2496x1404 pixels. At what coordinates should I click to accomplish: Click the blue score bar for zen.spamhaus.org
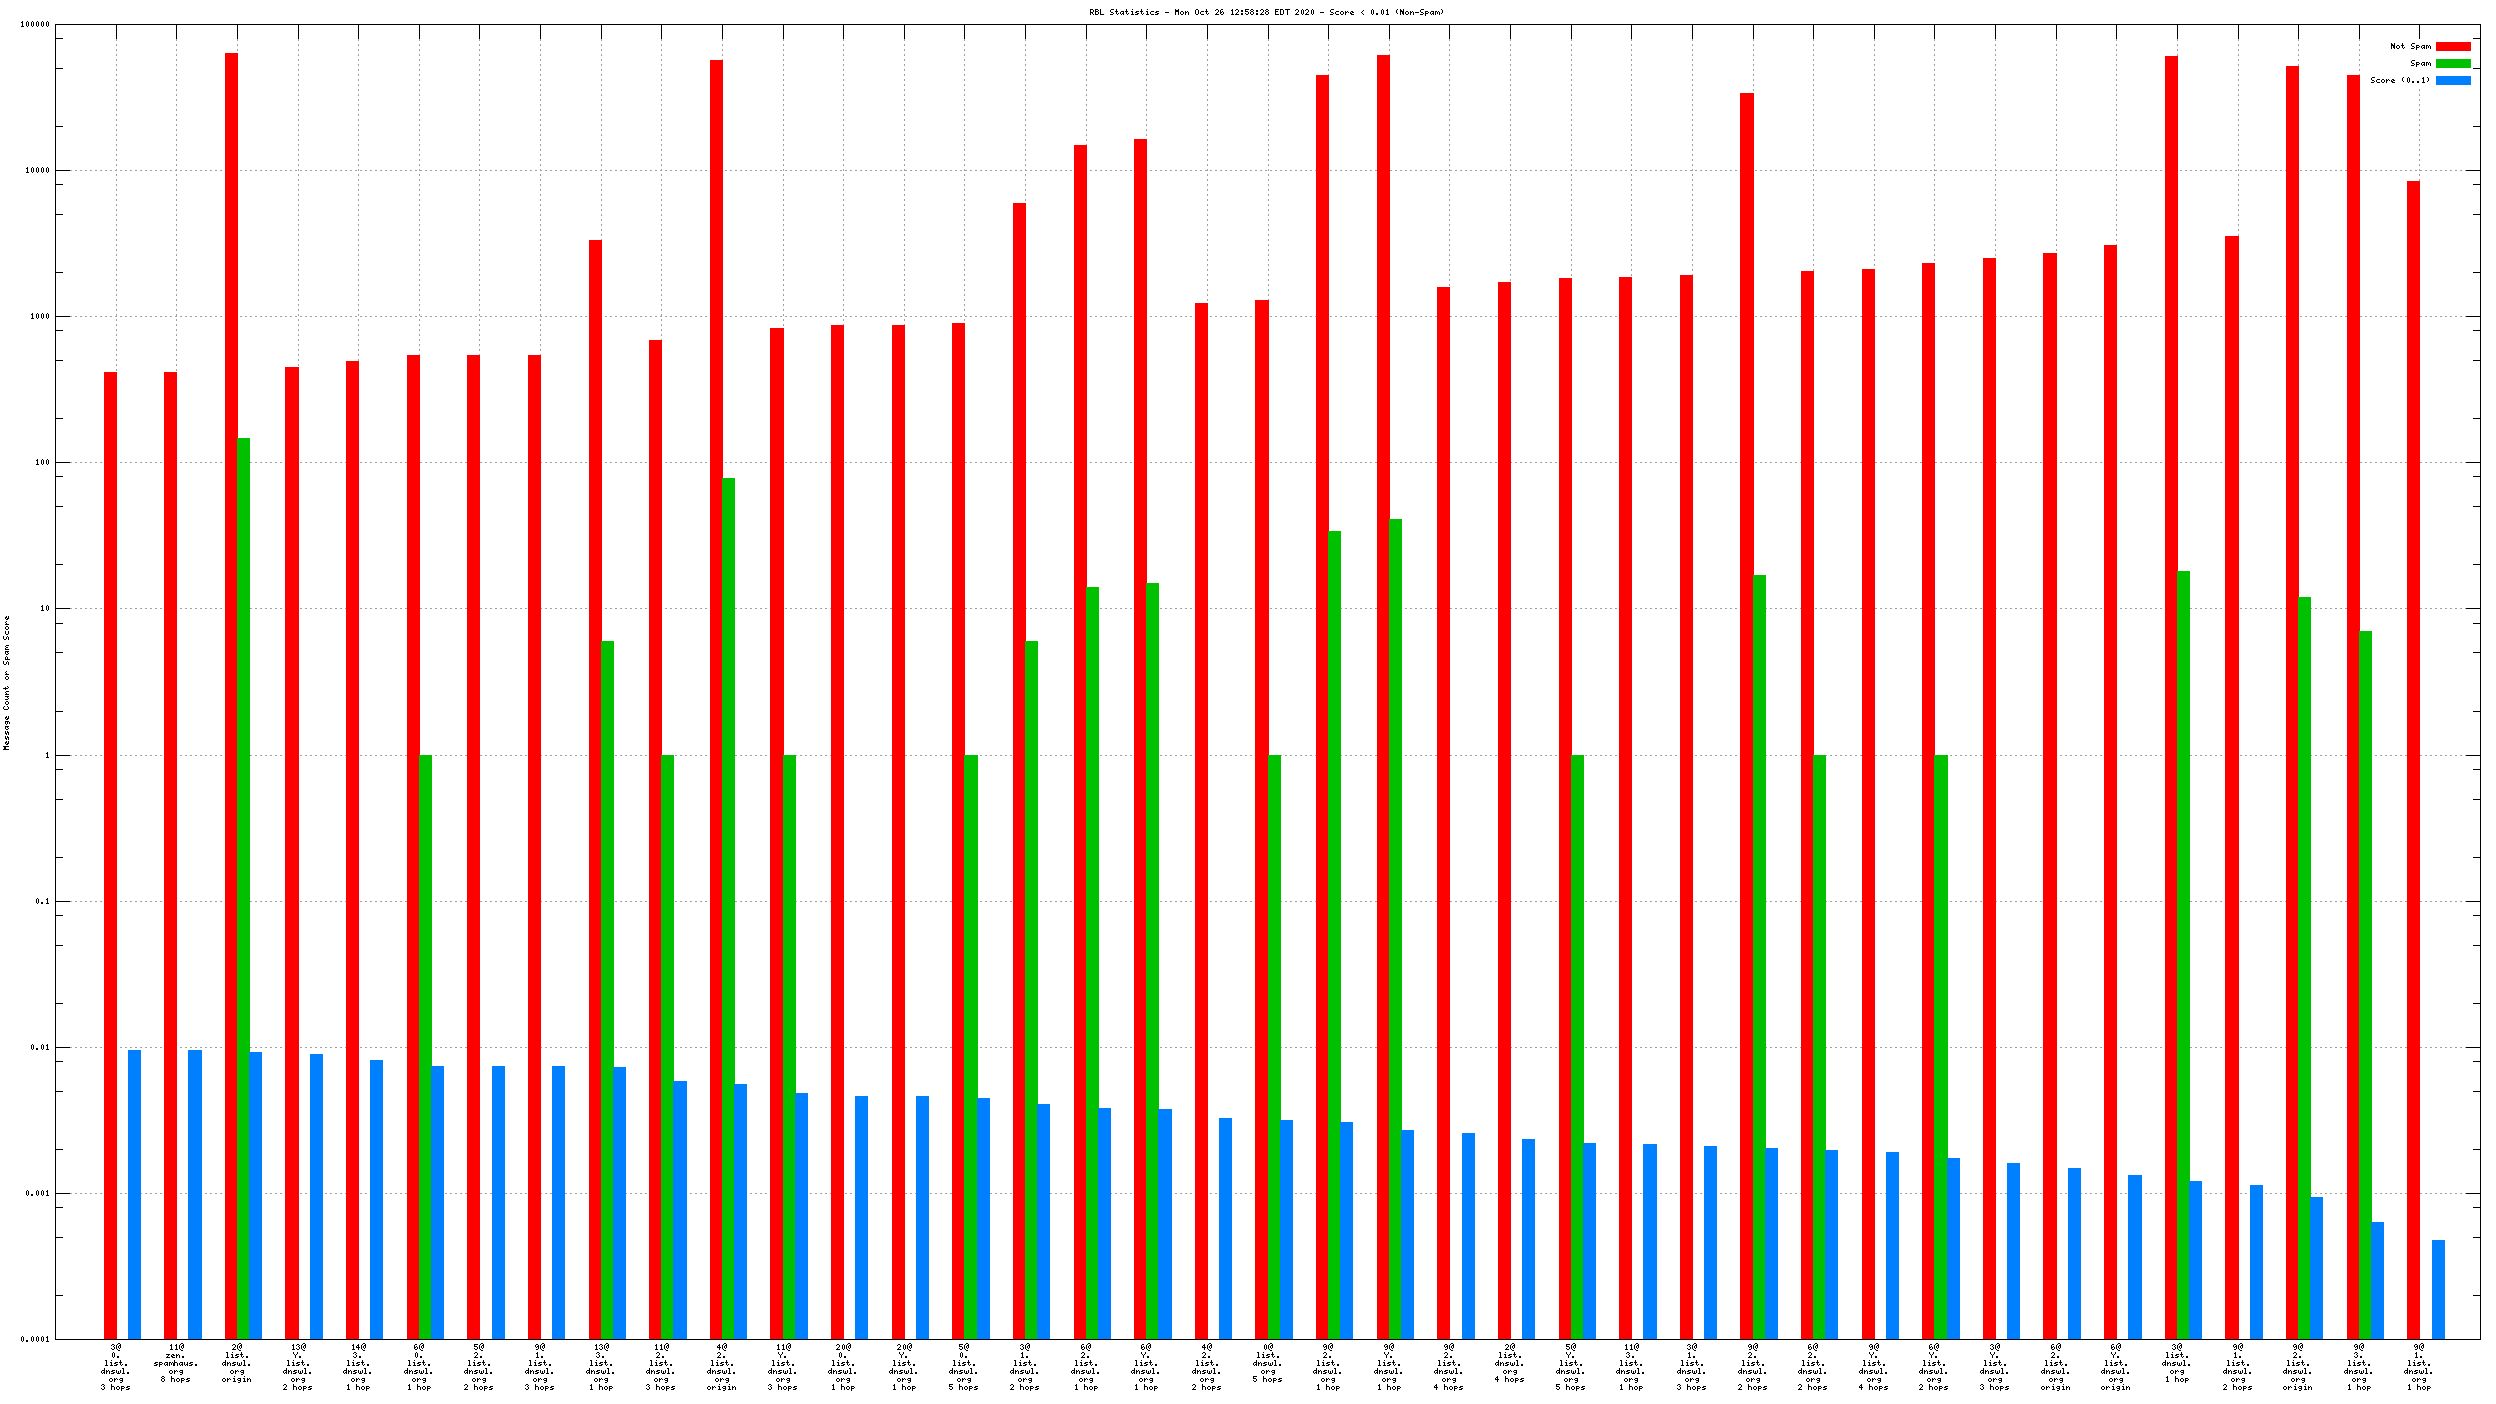tap(195, 1194)
